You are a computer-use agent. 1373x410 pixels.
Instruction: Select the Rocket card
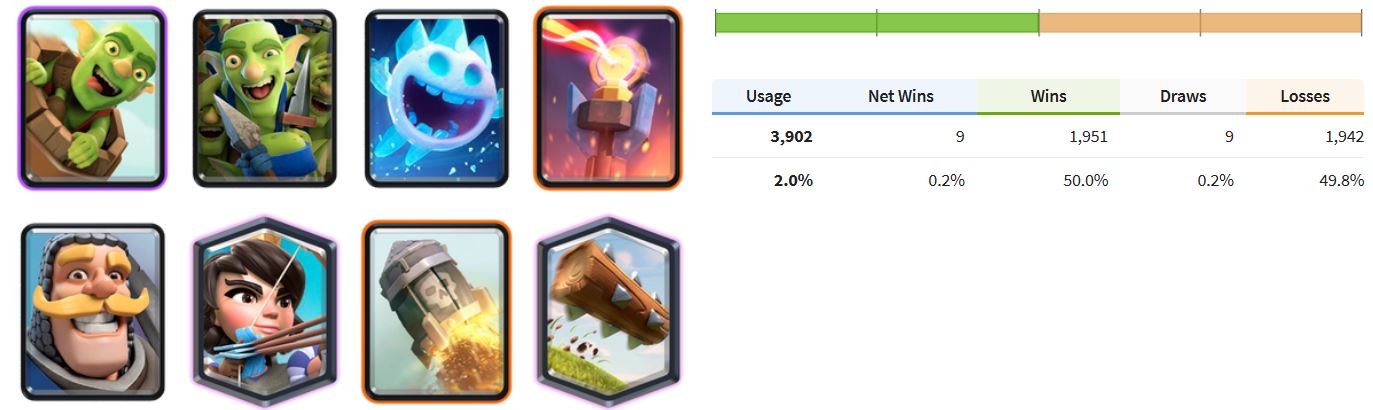point(437,312)
